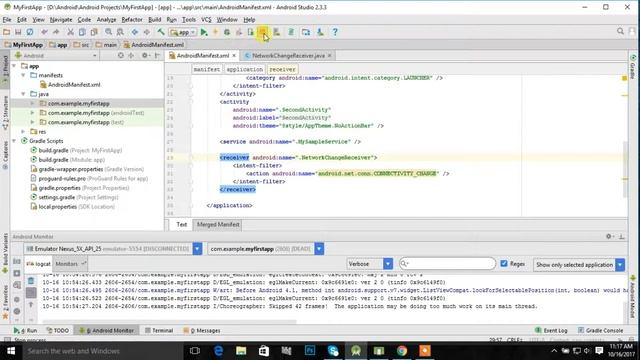The height and width of the screenshot is (360, 640).
Task: Open the Project Structure icon
Action: click(x=306, y=32)
